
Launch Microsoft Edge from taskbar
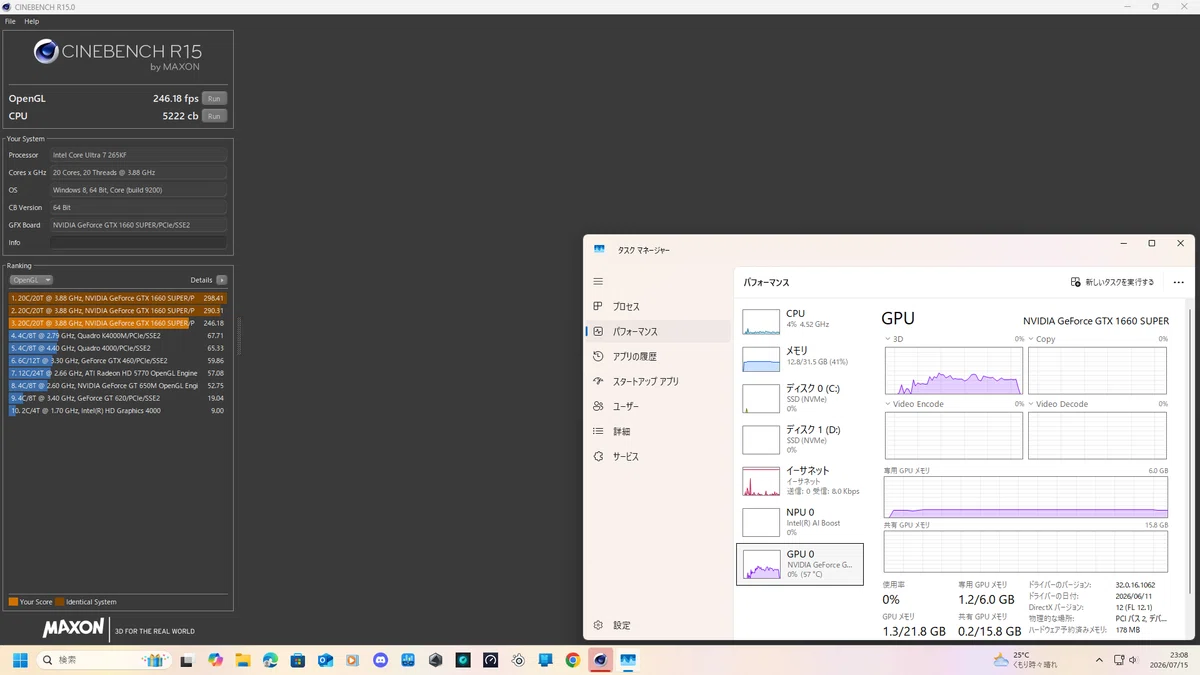(x=270, y=660)
